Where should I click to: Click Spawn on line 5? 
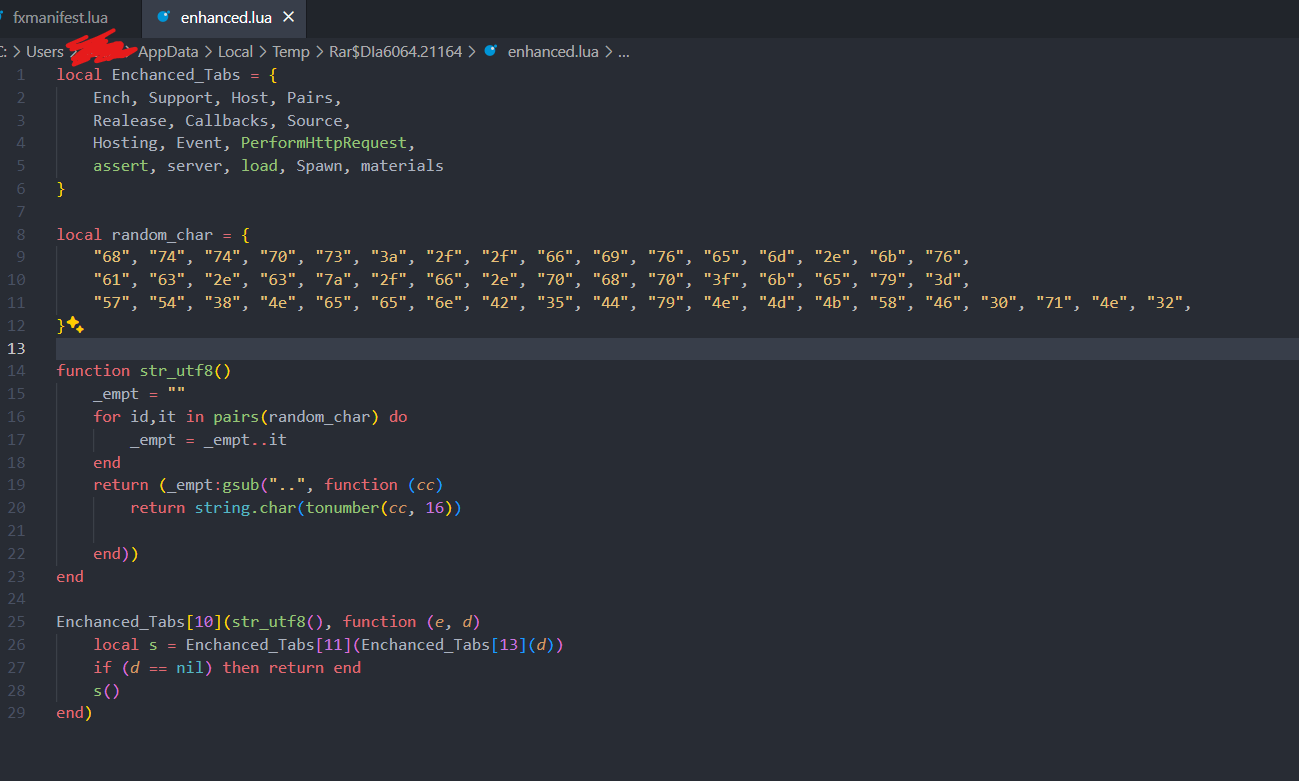click(x=319, y=166)
